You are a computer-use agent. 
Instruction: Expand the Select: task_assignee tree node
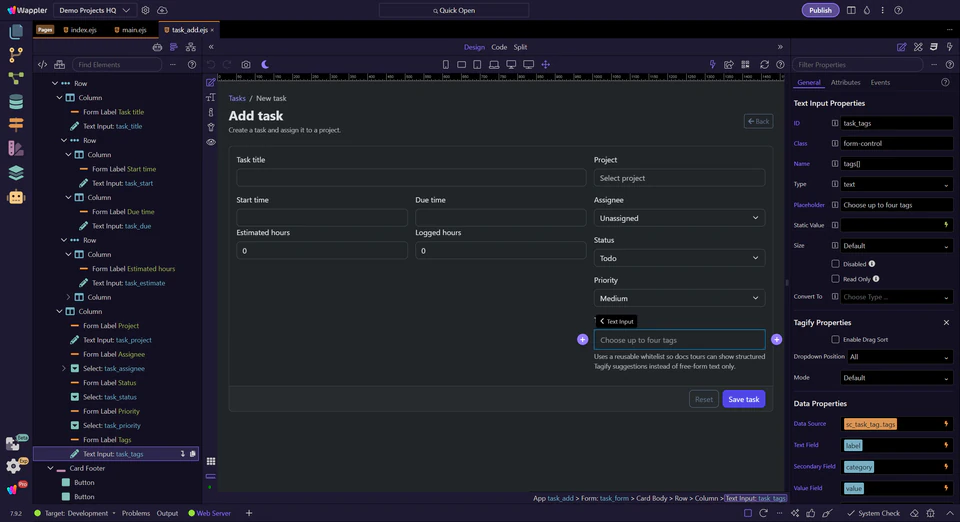64,368
